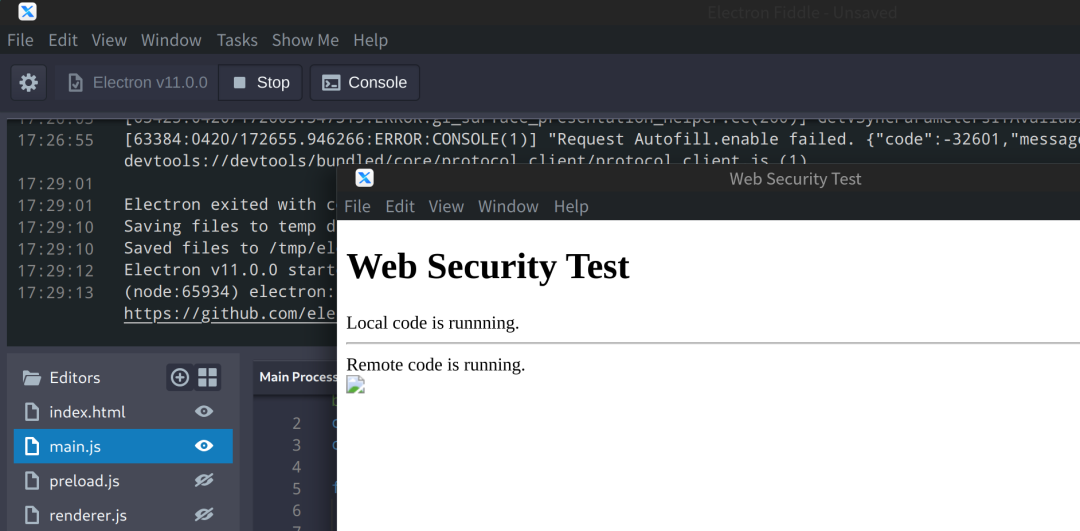Open File menu in Web Security Test window

click(357, 207)
